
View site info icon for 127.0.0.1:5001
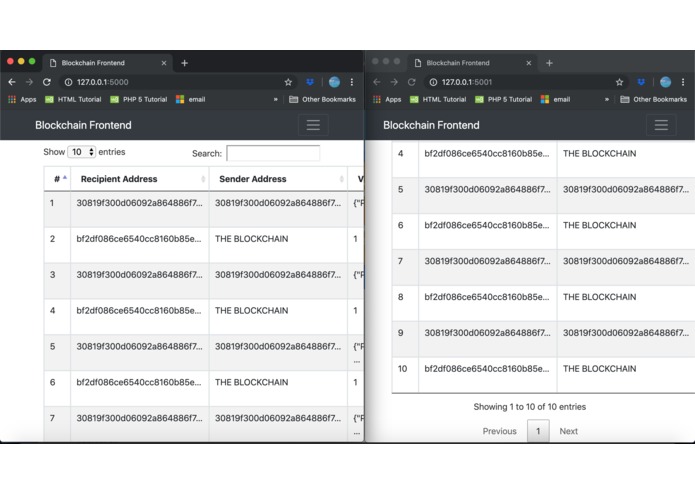433,82
